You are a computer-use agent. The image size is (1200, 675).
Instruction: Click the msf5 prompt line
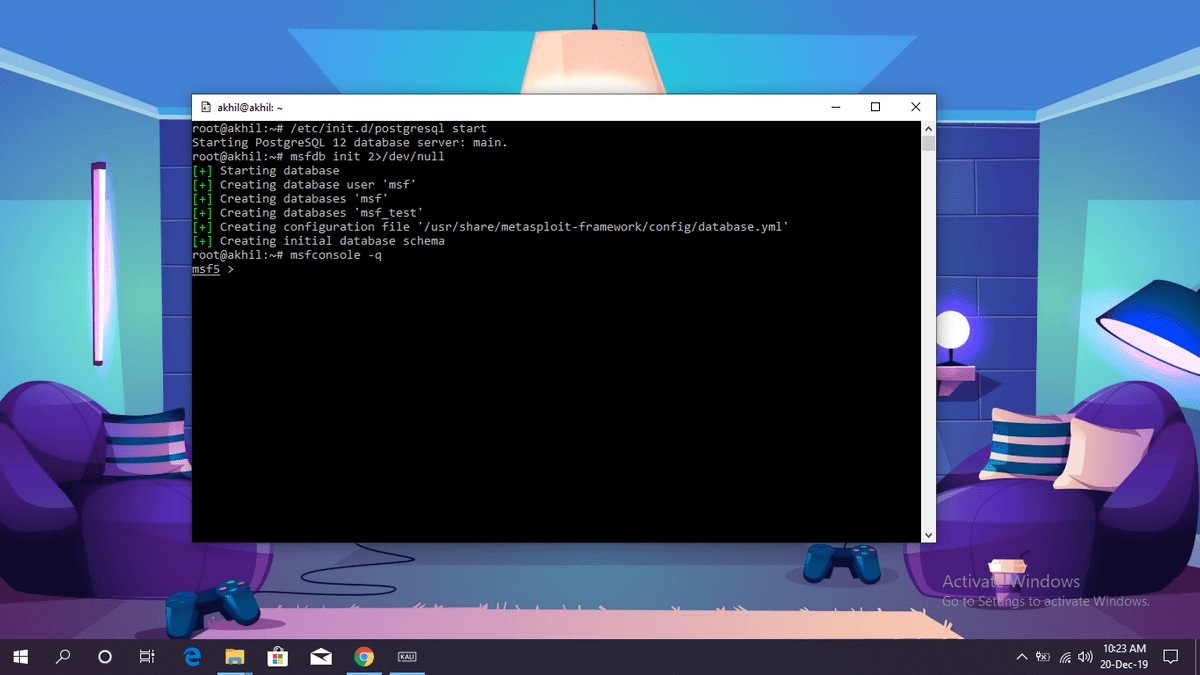pos(213,269)
